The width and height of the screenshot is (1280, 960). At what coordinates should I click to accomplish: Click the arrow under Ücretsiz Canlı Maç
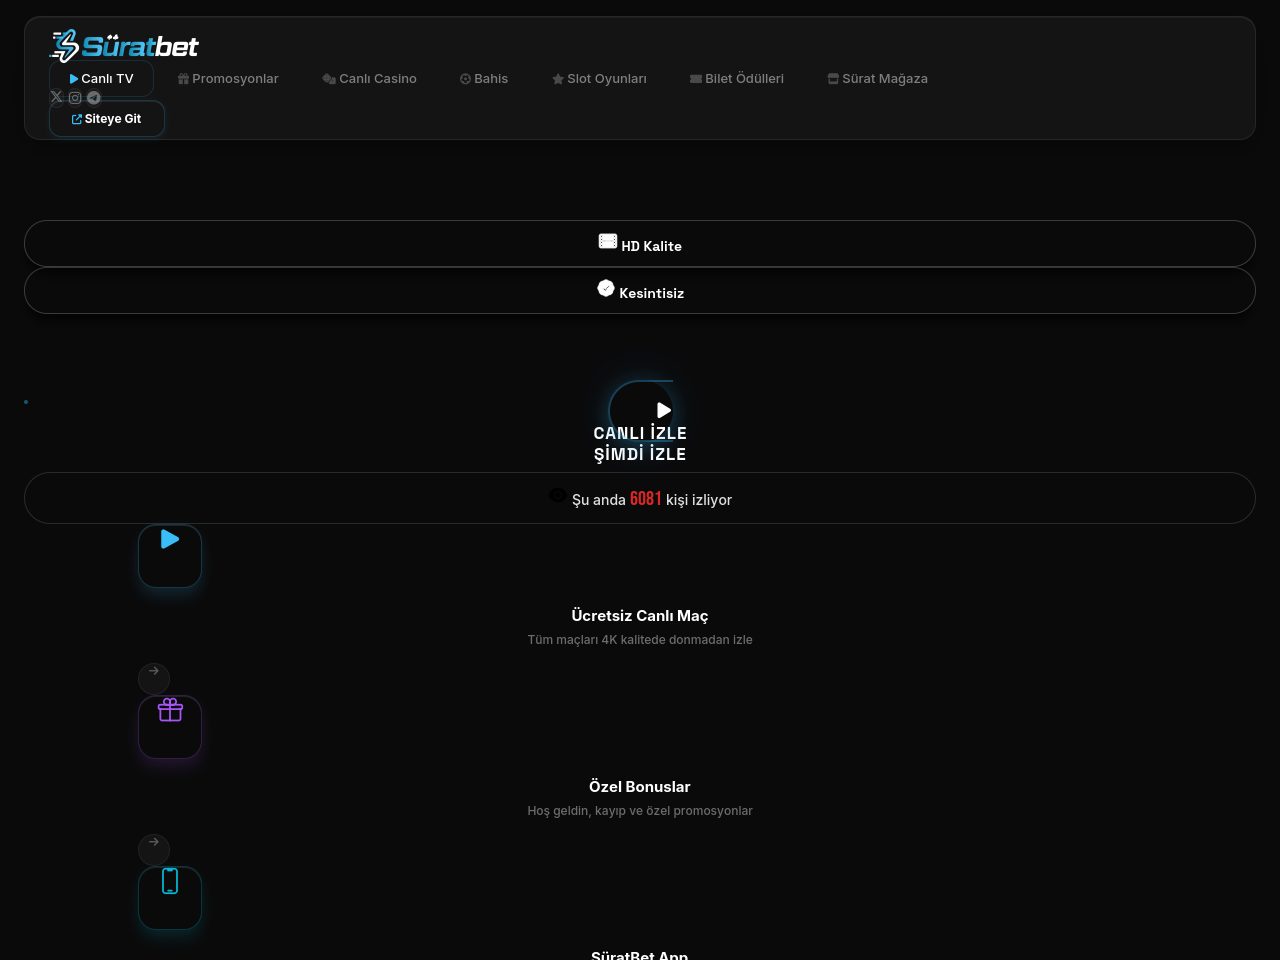(154, 679)
